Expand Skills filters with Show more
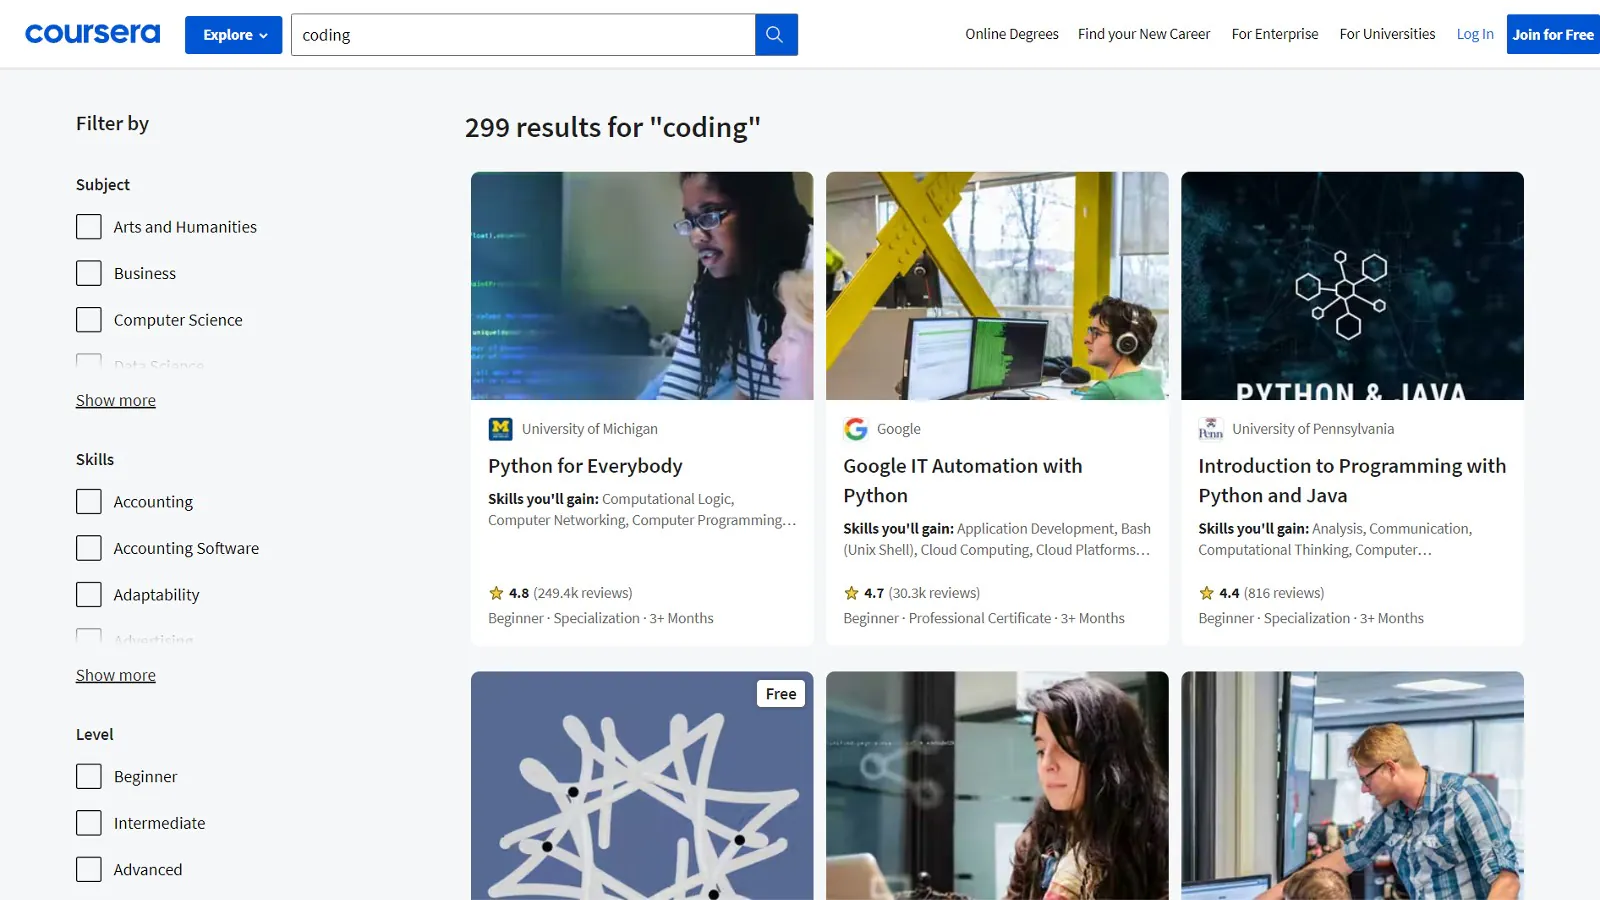Screen dimensions: 1600x900 (116, 675)
